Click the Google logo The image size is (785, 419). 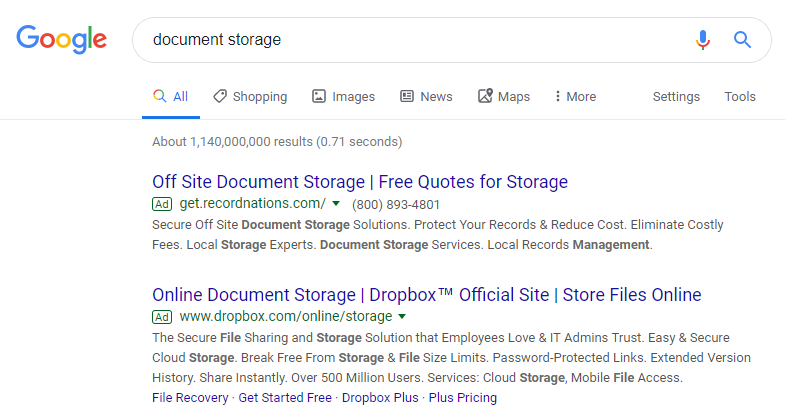point(61,40)
